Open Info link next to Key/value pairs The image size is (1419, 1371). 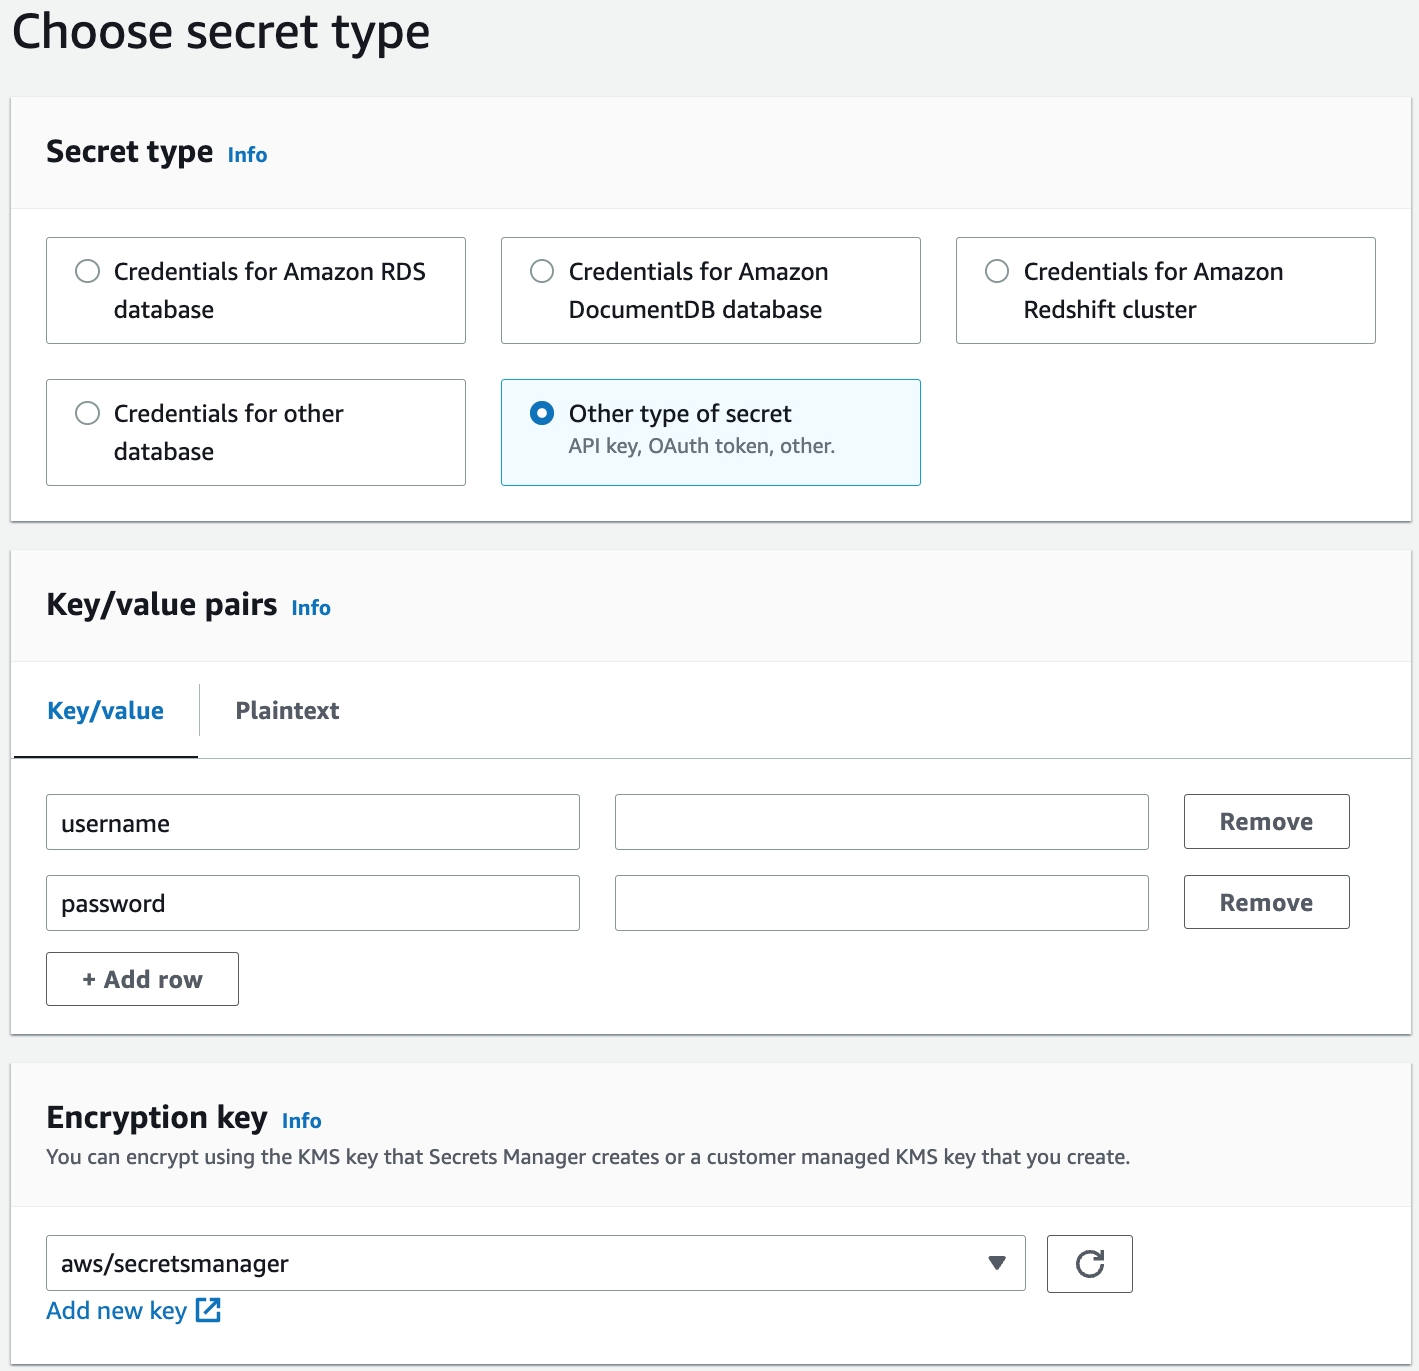[x=311, y=608]
